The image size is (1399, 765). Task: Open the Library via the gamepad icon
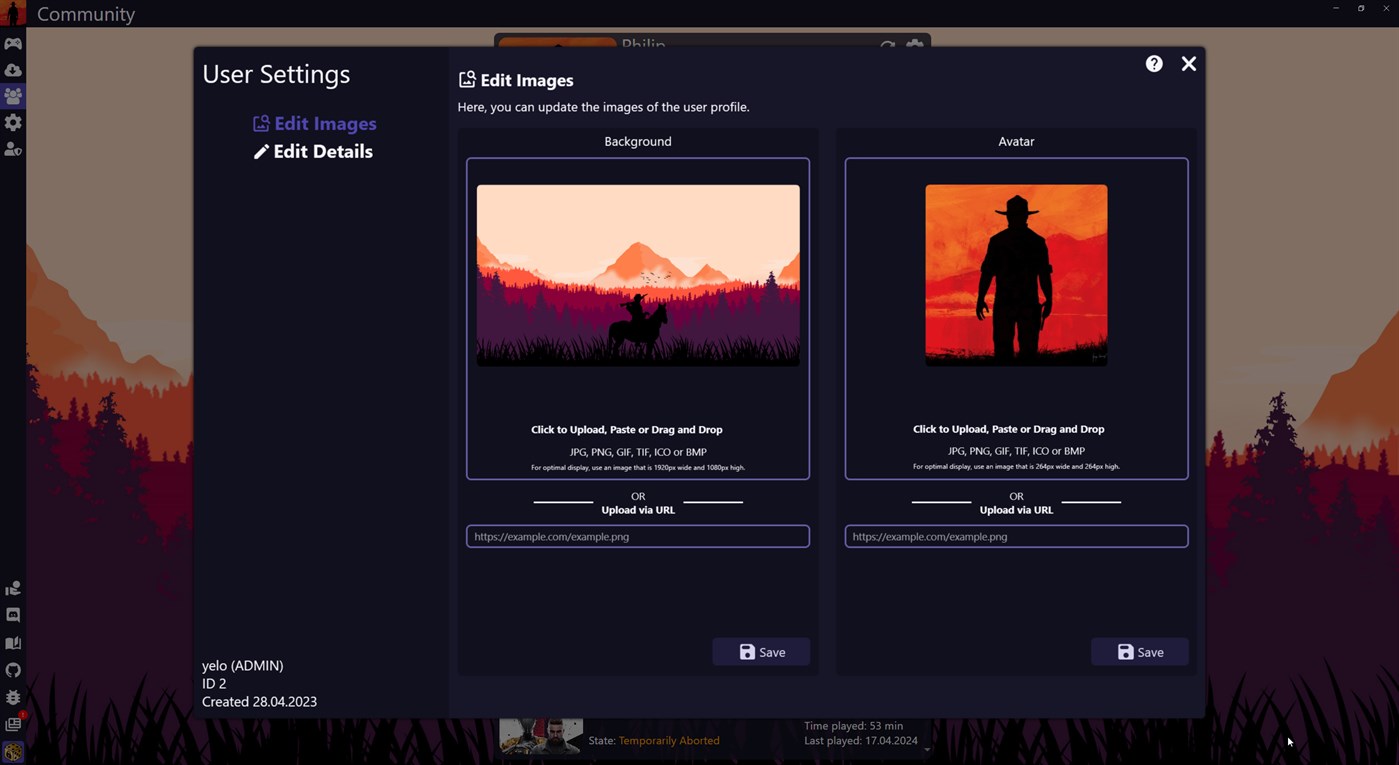pos(13,44)
